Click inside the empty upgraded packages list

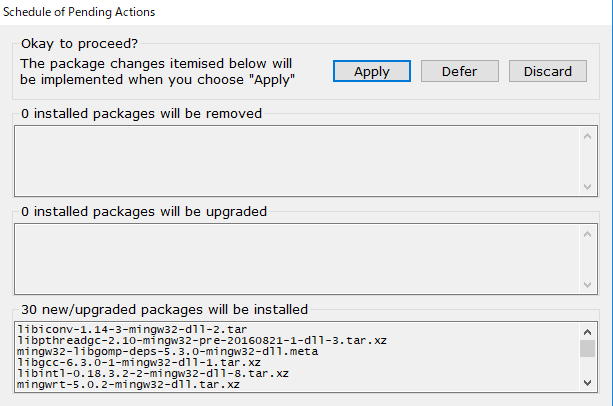[x=296, y=258]
